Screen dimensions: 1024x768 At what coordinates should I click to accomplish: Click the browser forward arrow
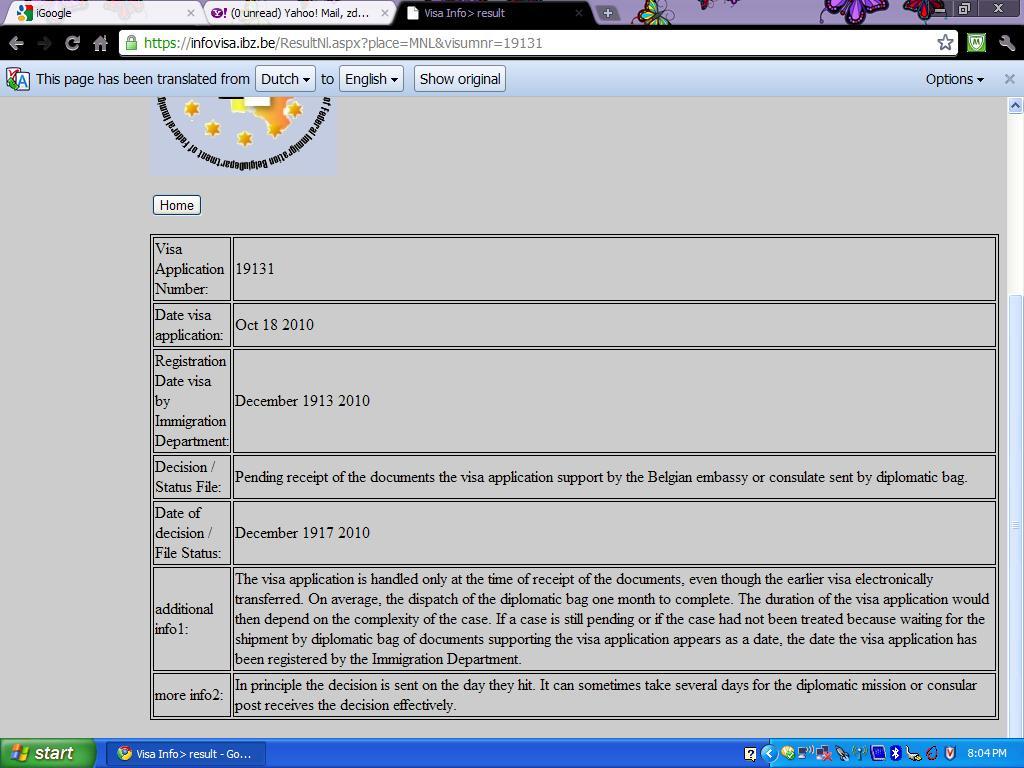pyautogui.click(x=44, y=44)
